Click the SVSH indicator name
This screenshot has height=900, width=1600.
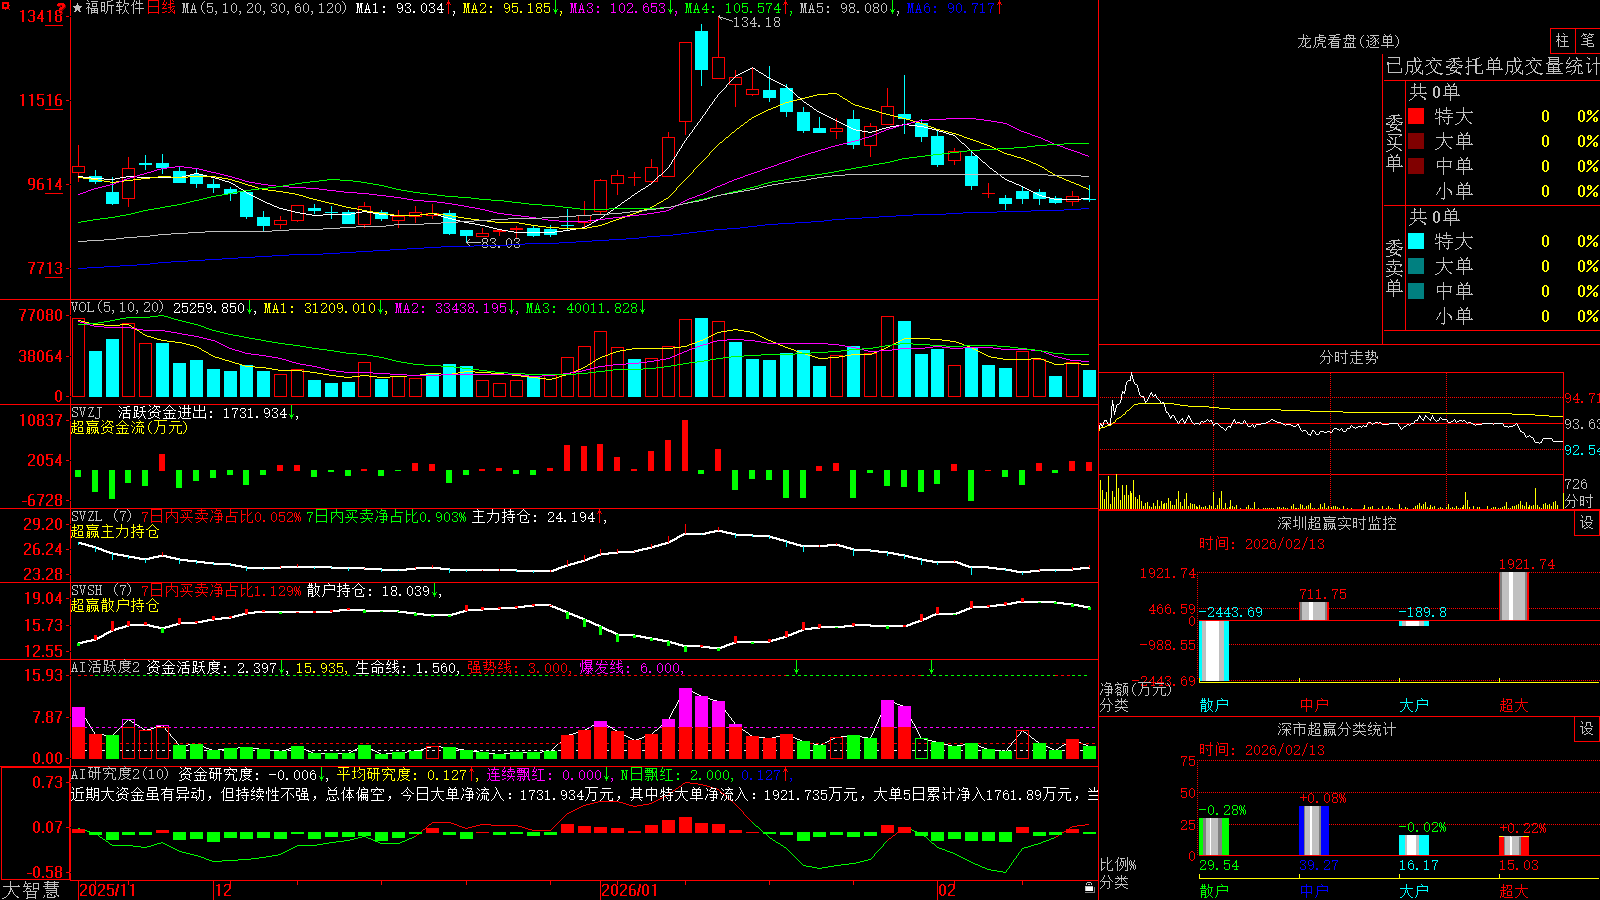pyautogui.click(x=87, y=591)
